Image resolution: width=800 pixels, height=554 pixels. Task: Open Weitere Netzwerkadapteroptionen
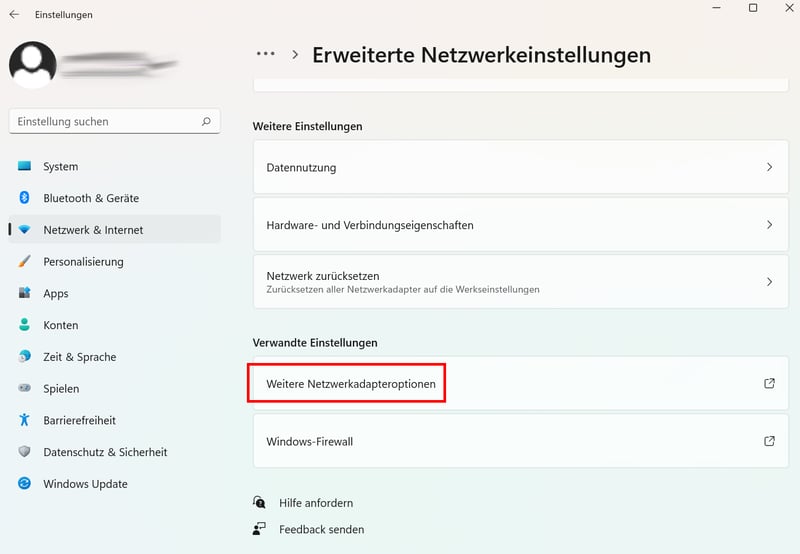tap(351, 384)
